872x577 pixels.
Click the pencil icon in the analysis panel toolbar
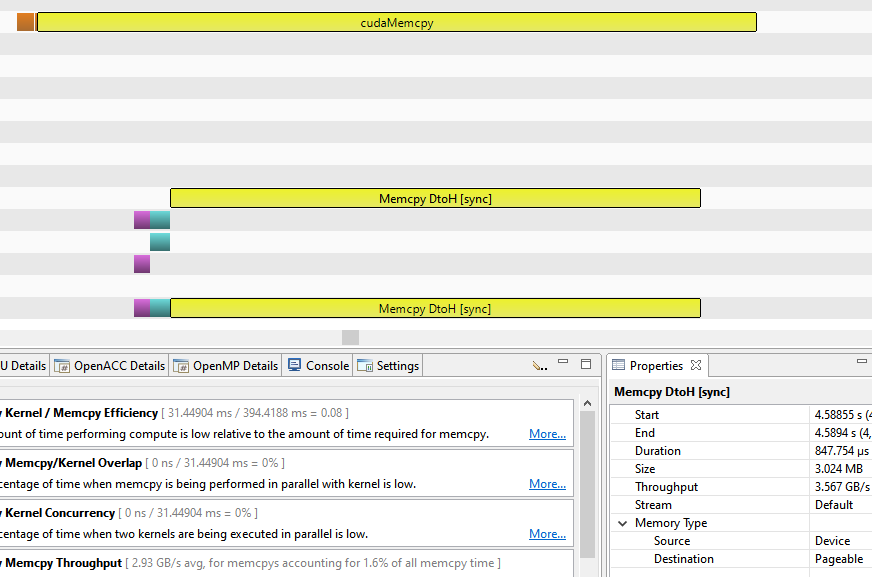pos(539,366)
